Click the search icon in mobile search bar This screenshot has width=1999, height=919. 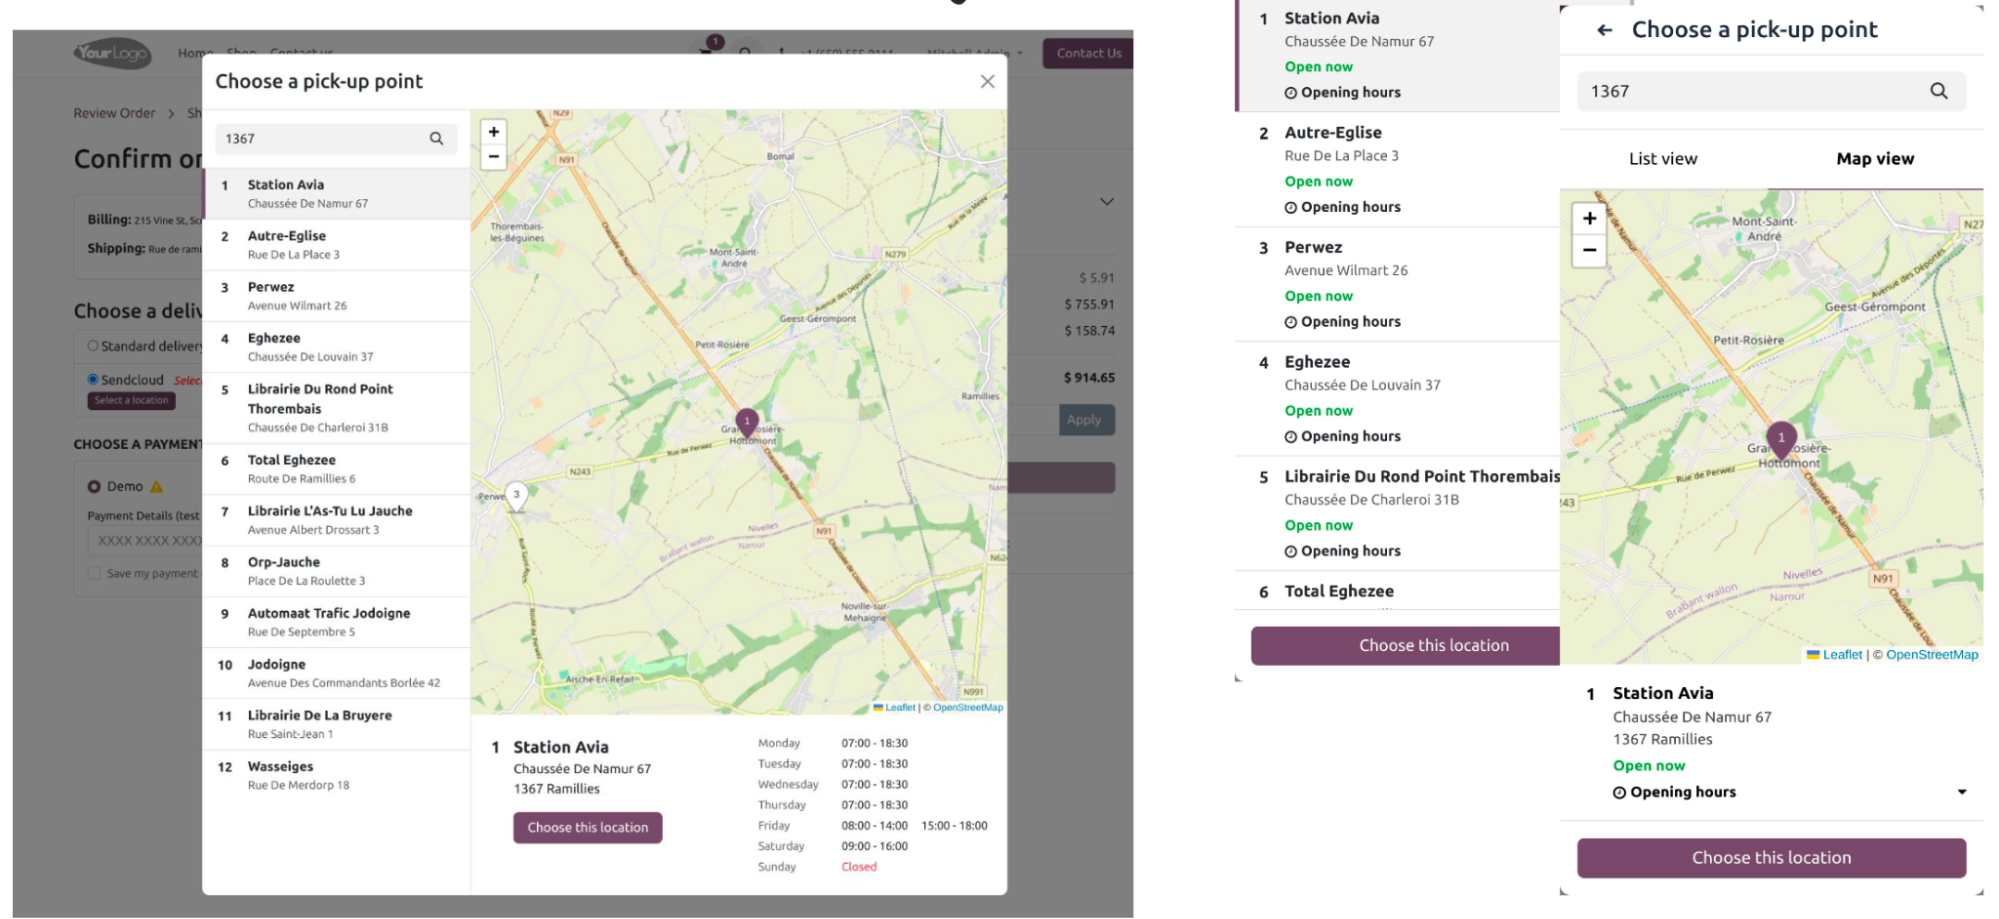(1938, 91)
